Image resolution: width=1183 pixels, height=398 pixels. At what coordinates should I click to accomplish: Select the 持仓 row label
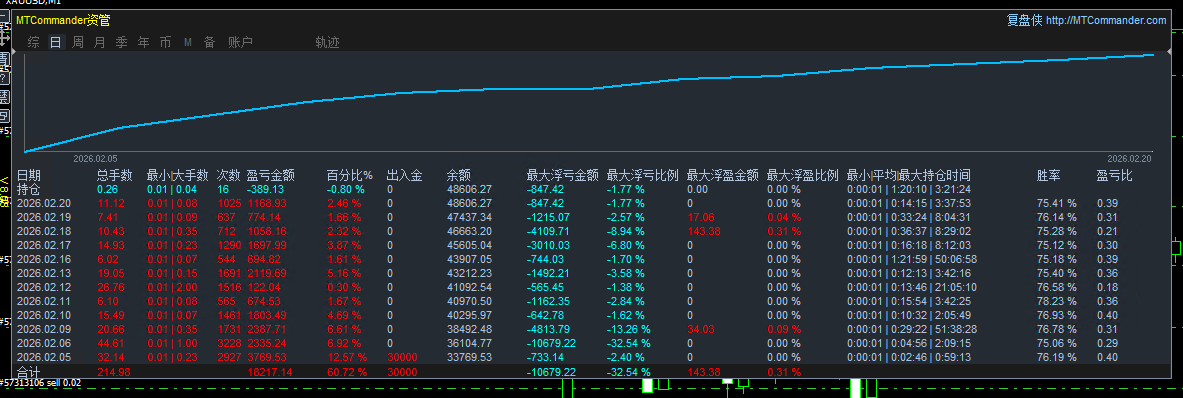29,189
